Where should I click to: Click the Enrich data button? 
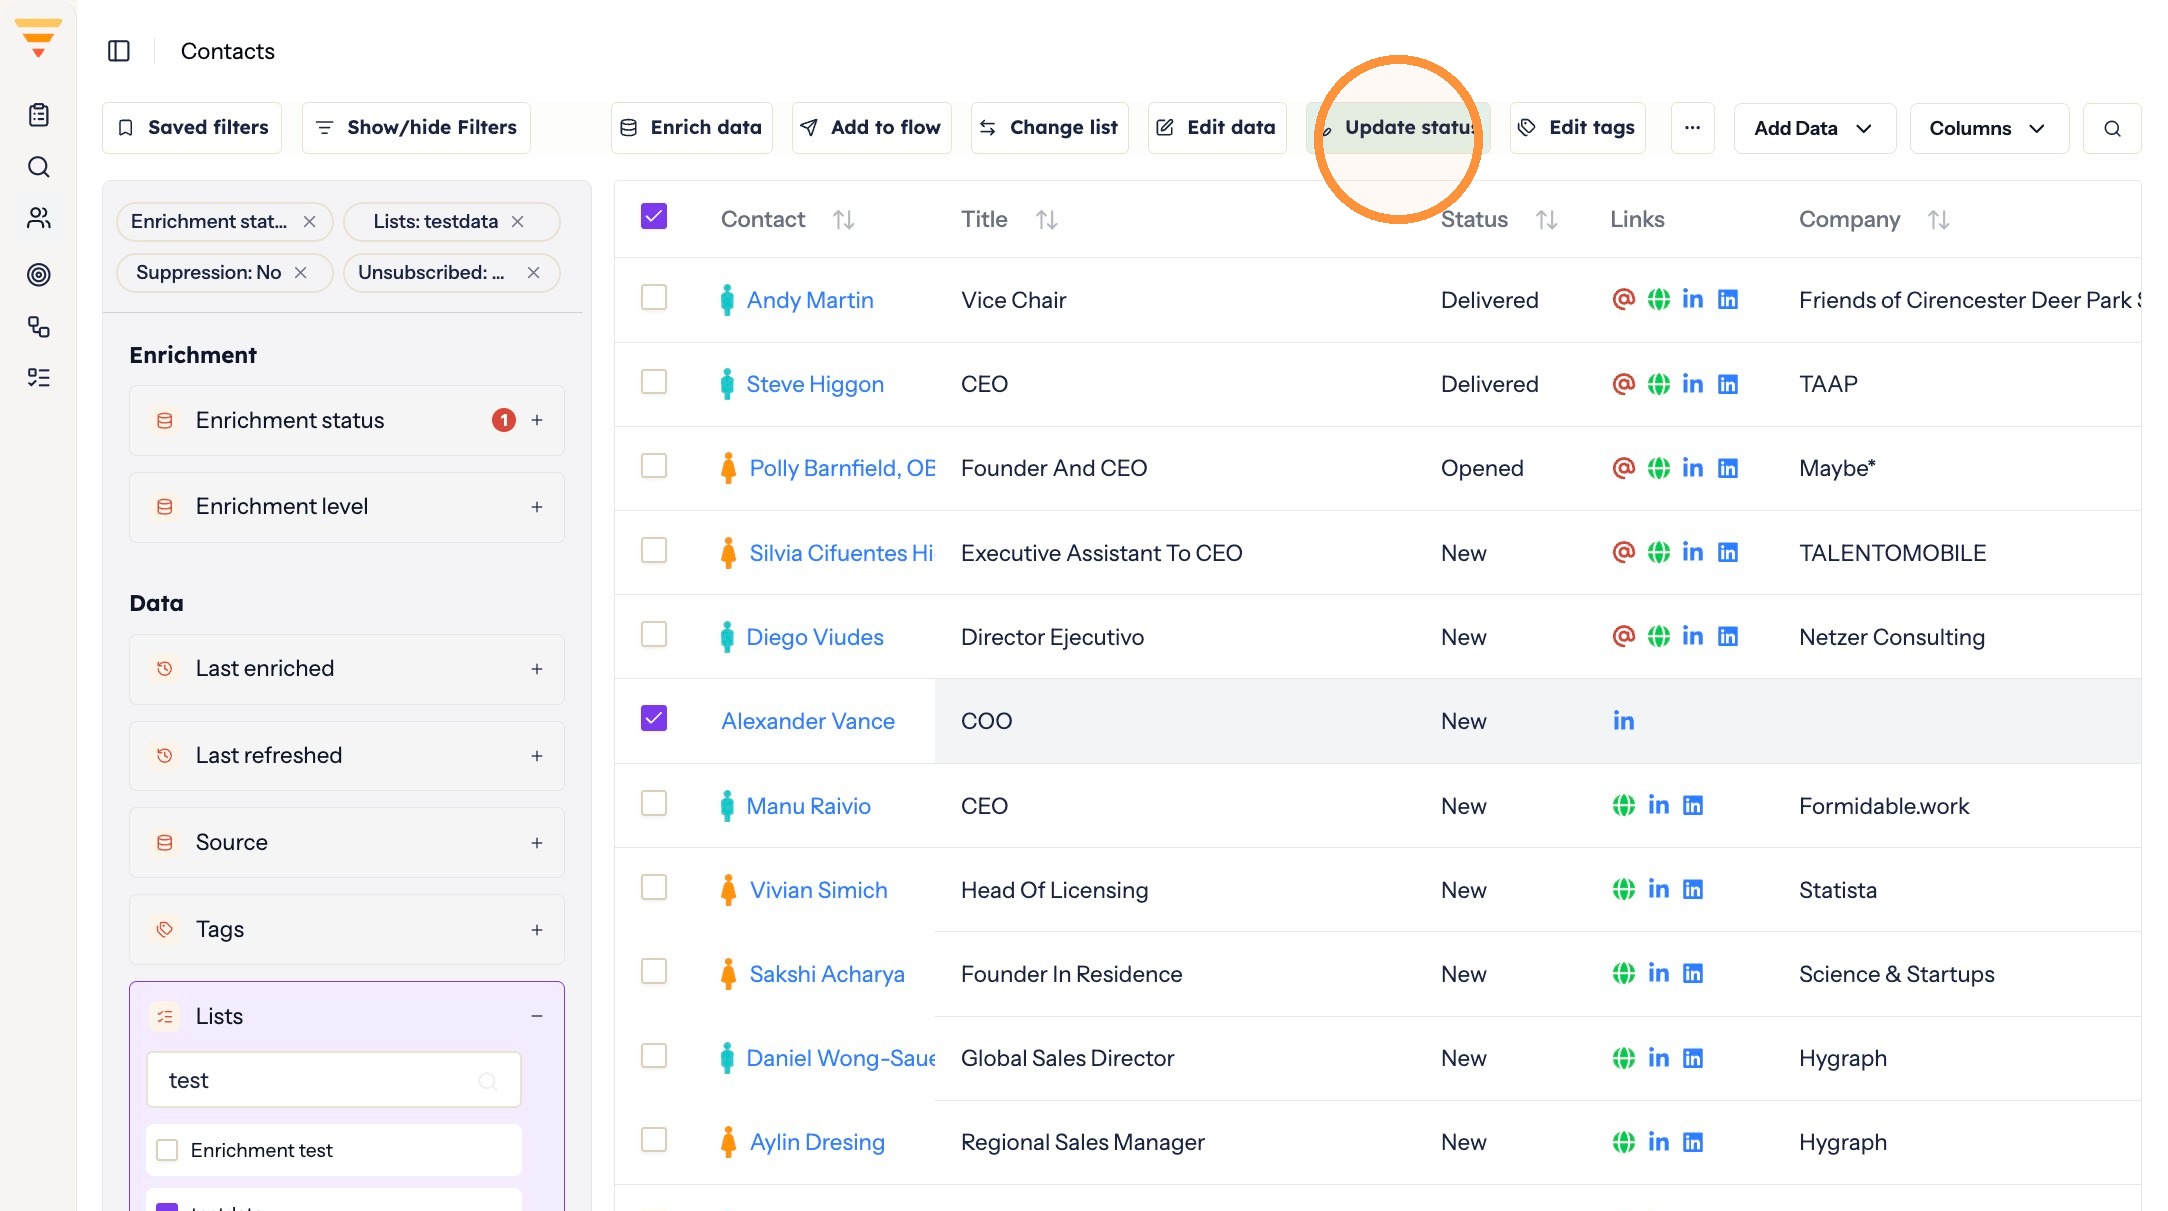click(691, 128)
